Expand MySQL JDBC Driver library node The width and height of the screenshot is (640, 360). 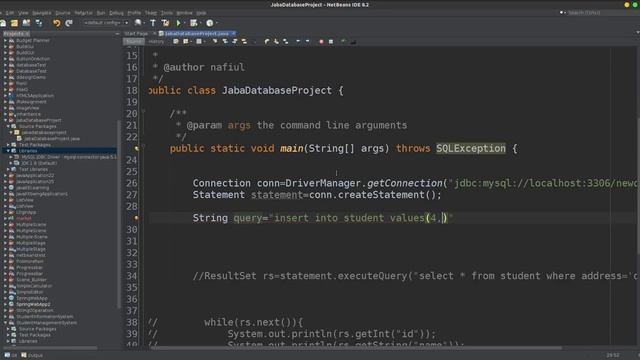[11, 157]
